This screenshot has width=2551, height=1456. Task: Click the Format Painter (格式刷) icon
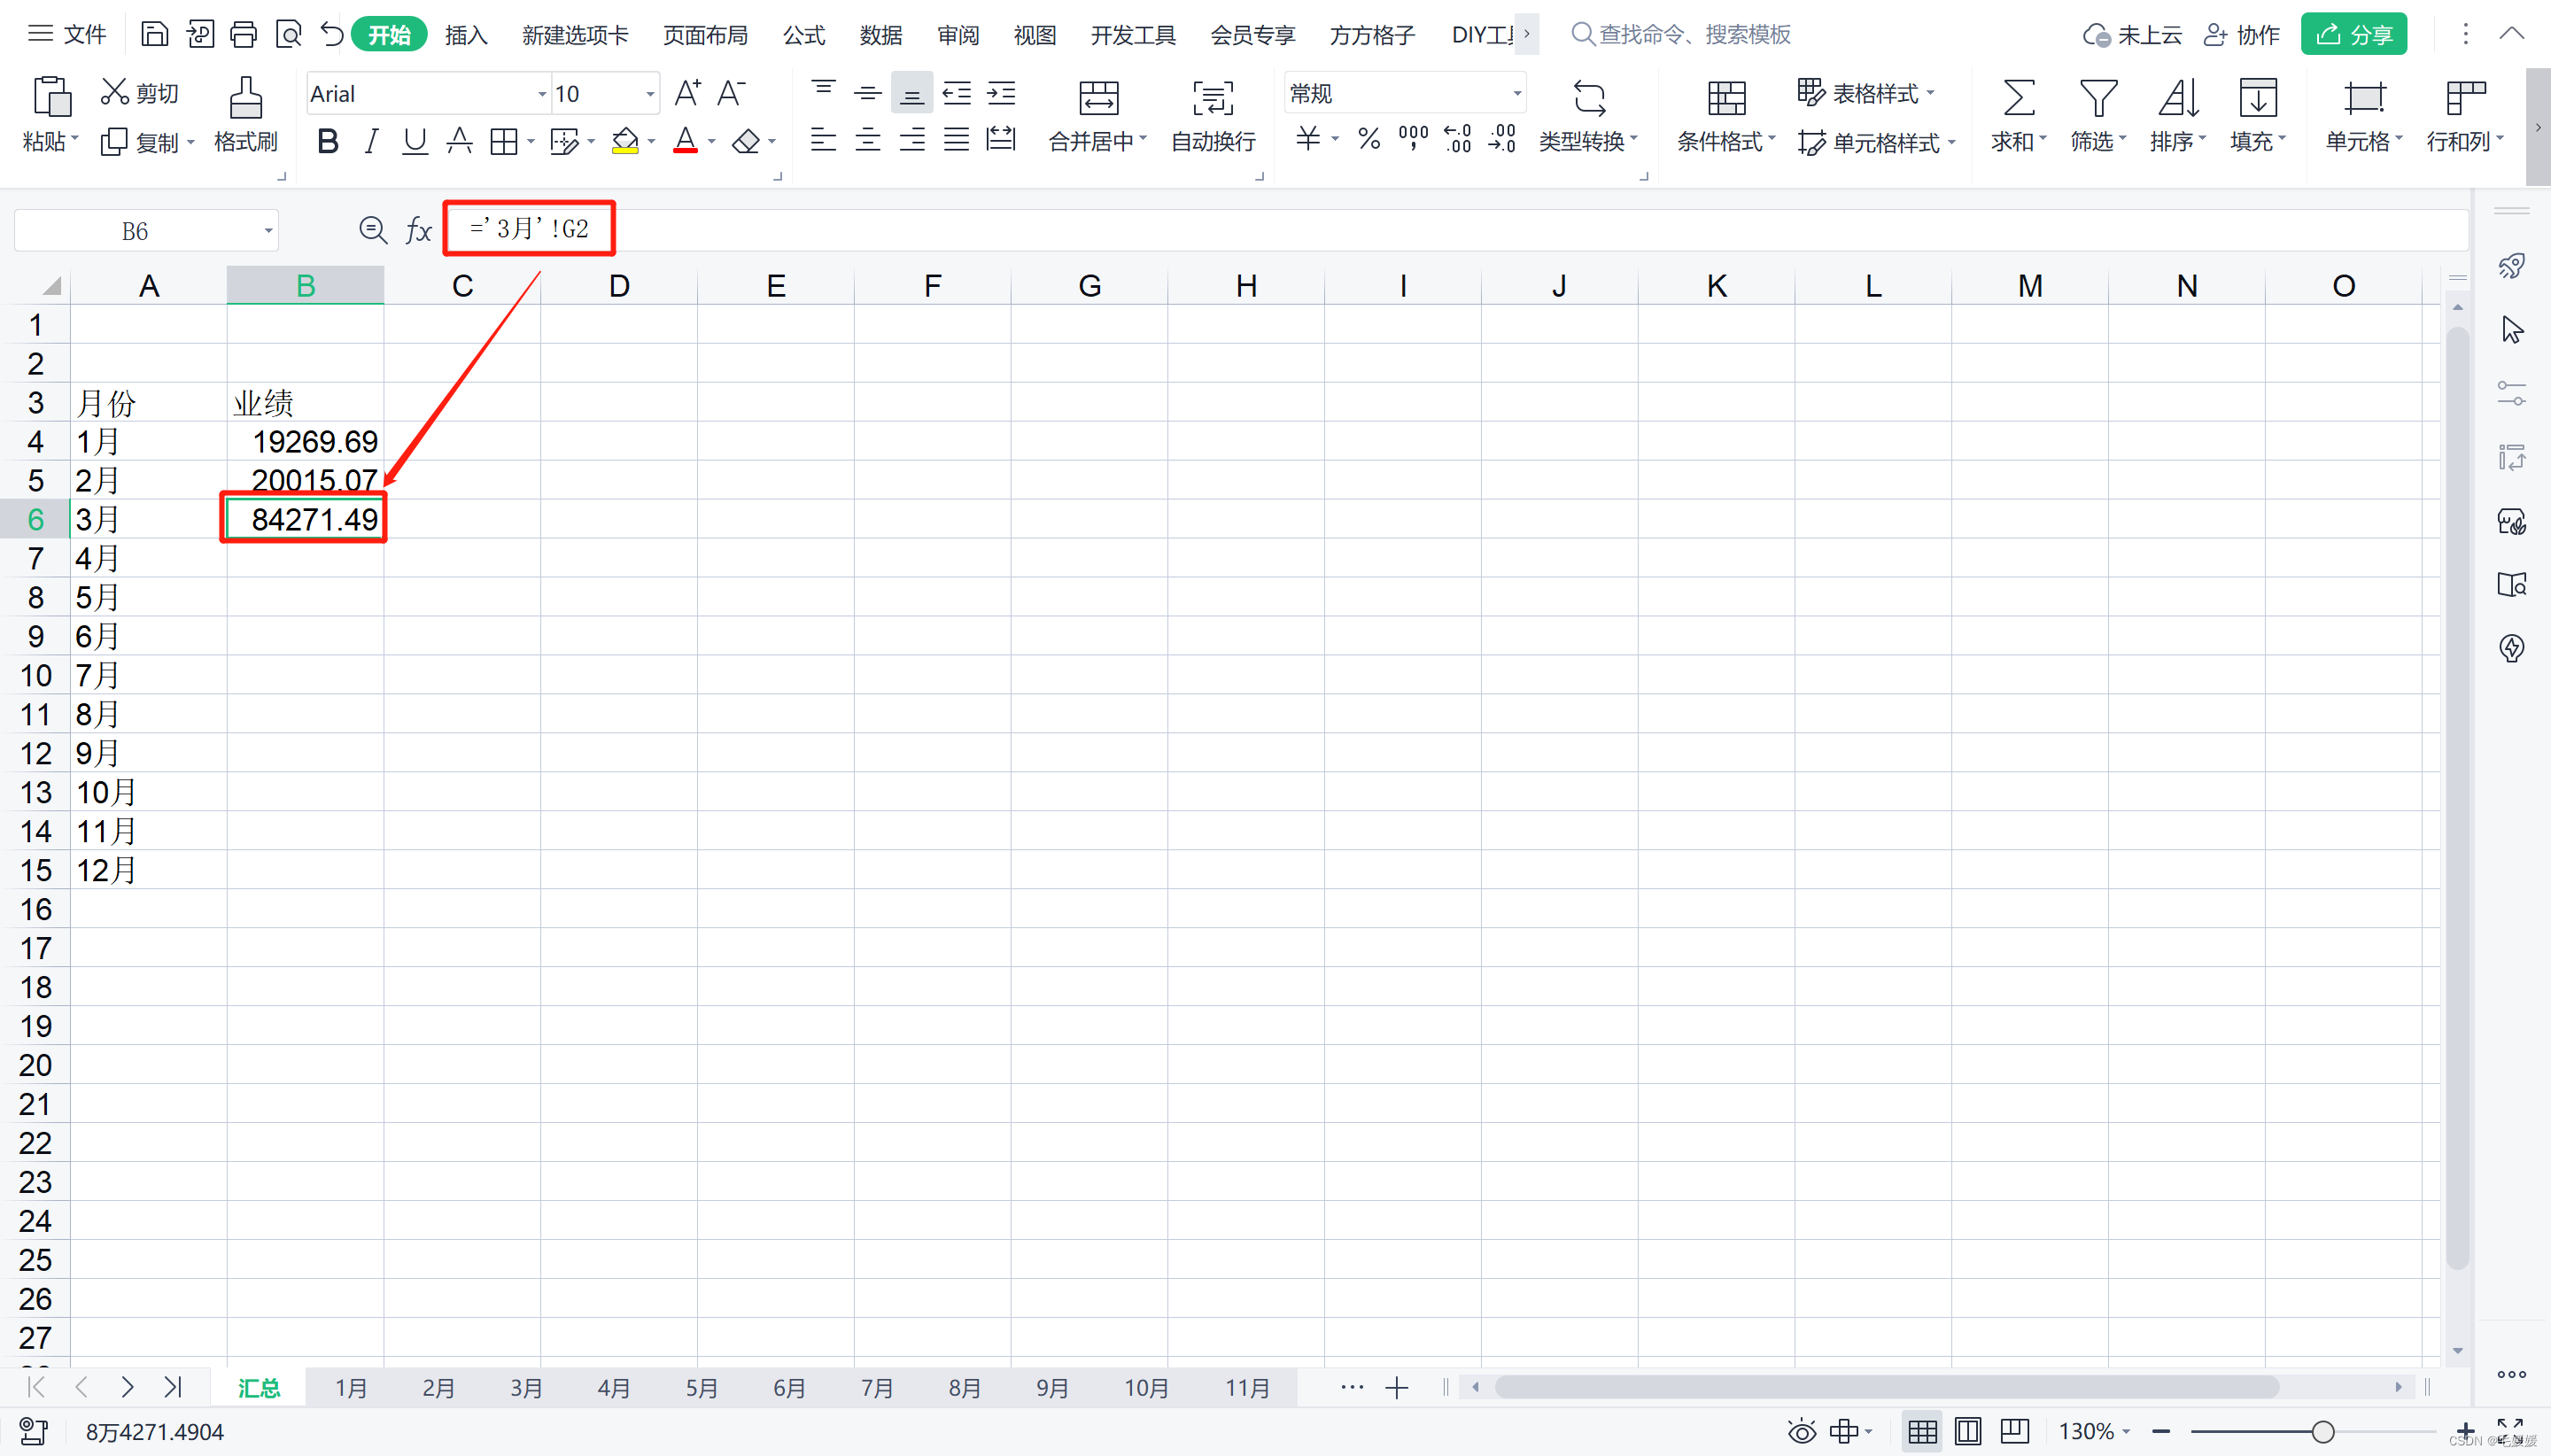246,97
